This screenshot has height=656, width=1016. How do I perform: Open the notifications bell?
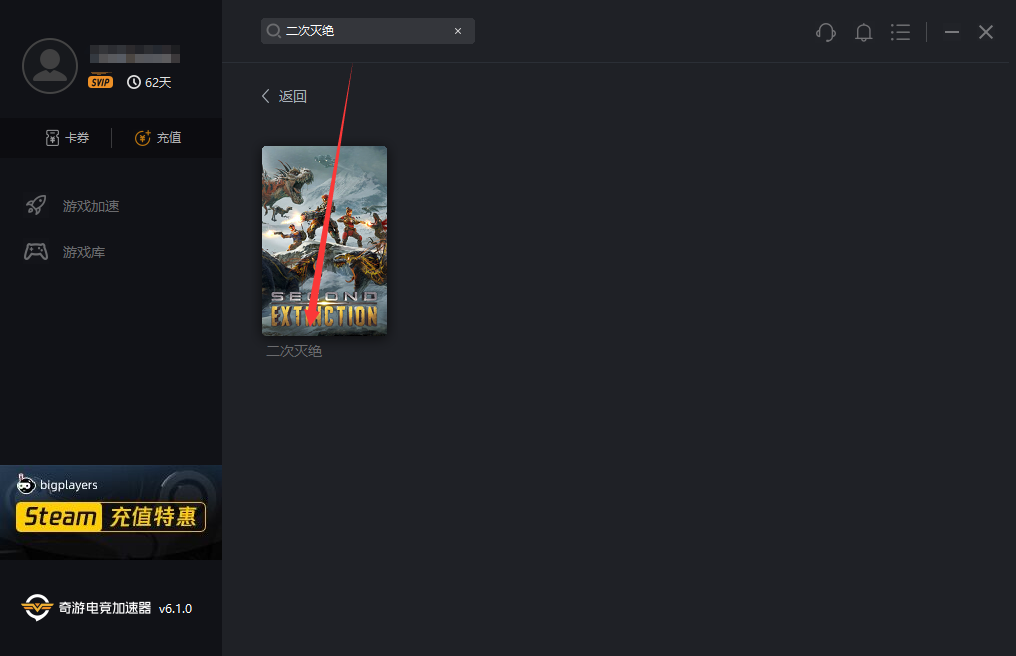click(x=864, y=32)
